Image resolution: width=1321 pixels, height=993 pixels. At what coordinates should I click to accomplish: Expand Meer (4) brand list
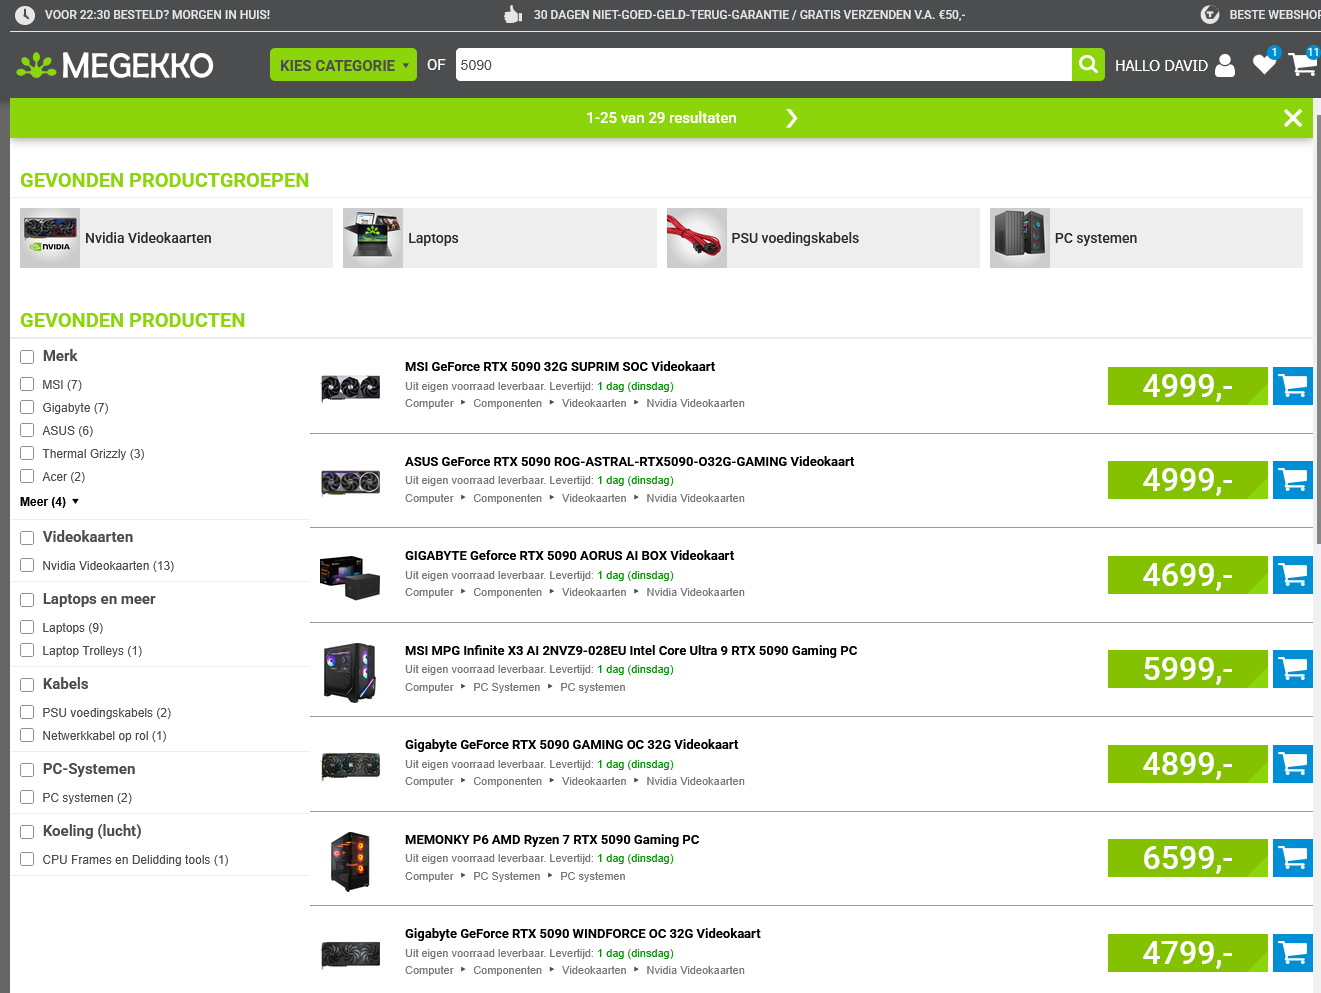49,502
